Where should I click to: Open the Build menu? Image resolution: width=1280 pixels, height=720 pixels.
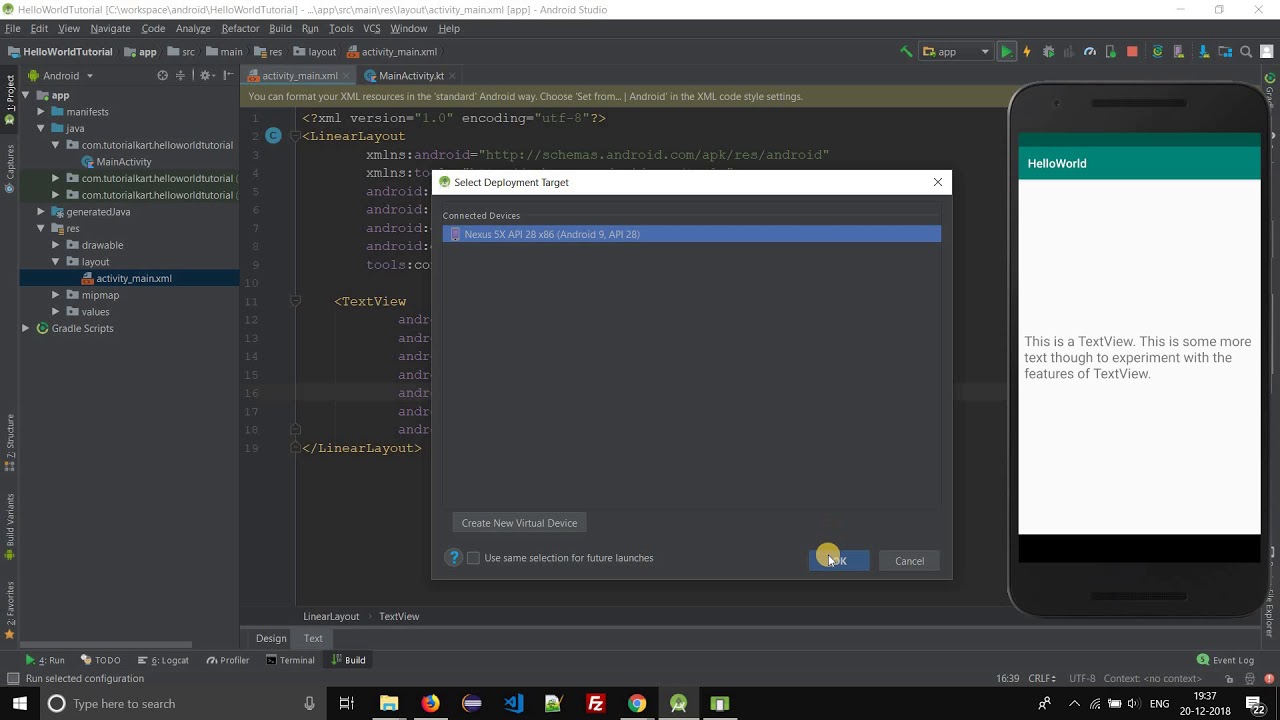[x=280, y=29]
